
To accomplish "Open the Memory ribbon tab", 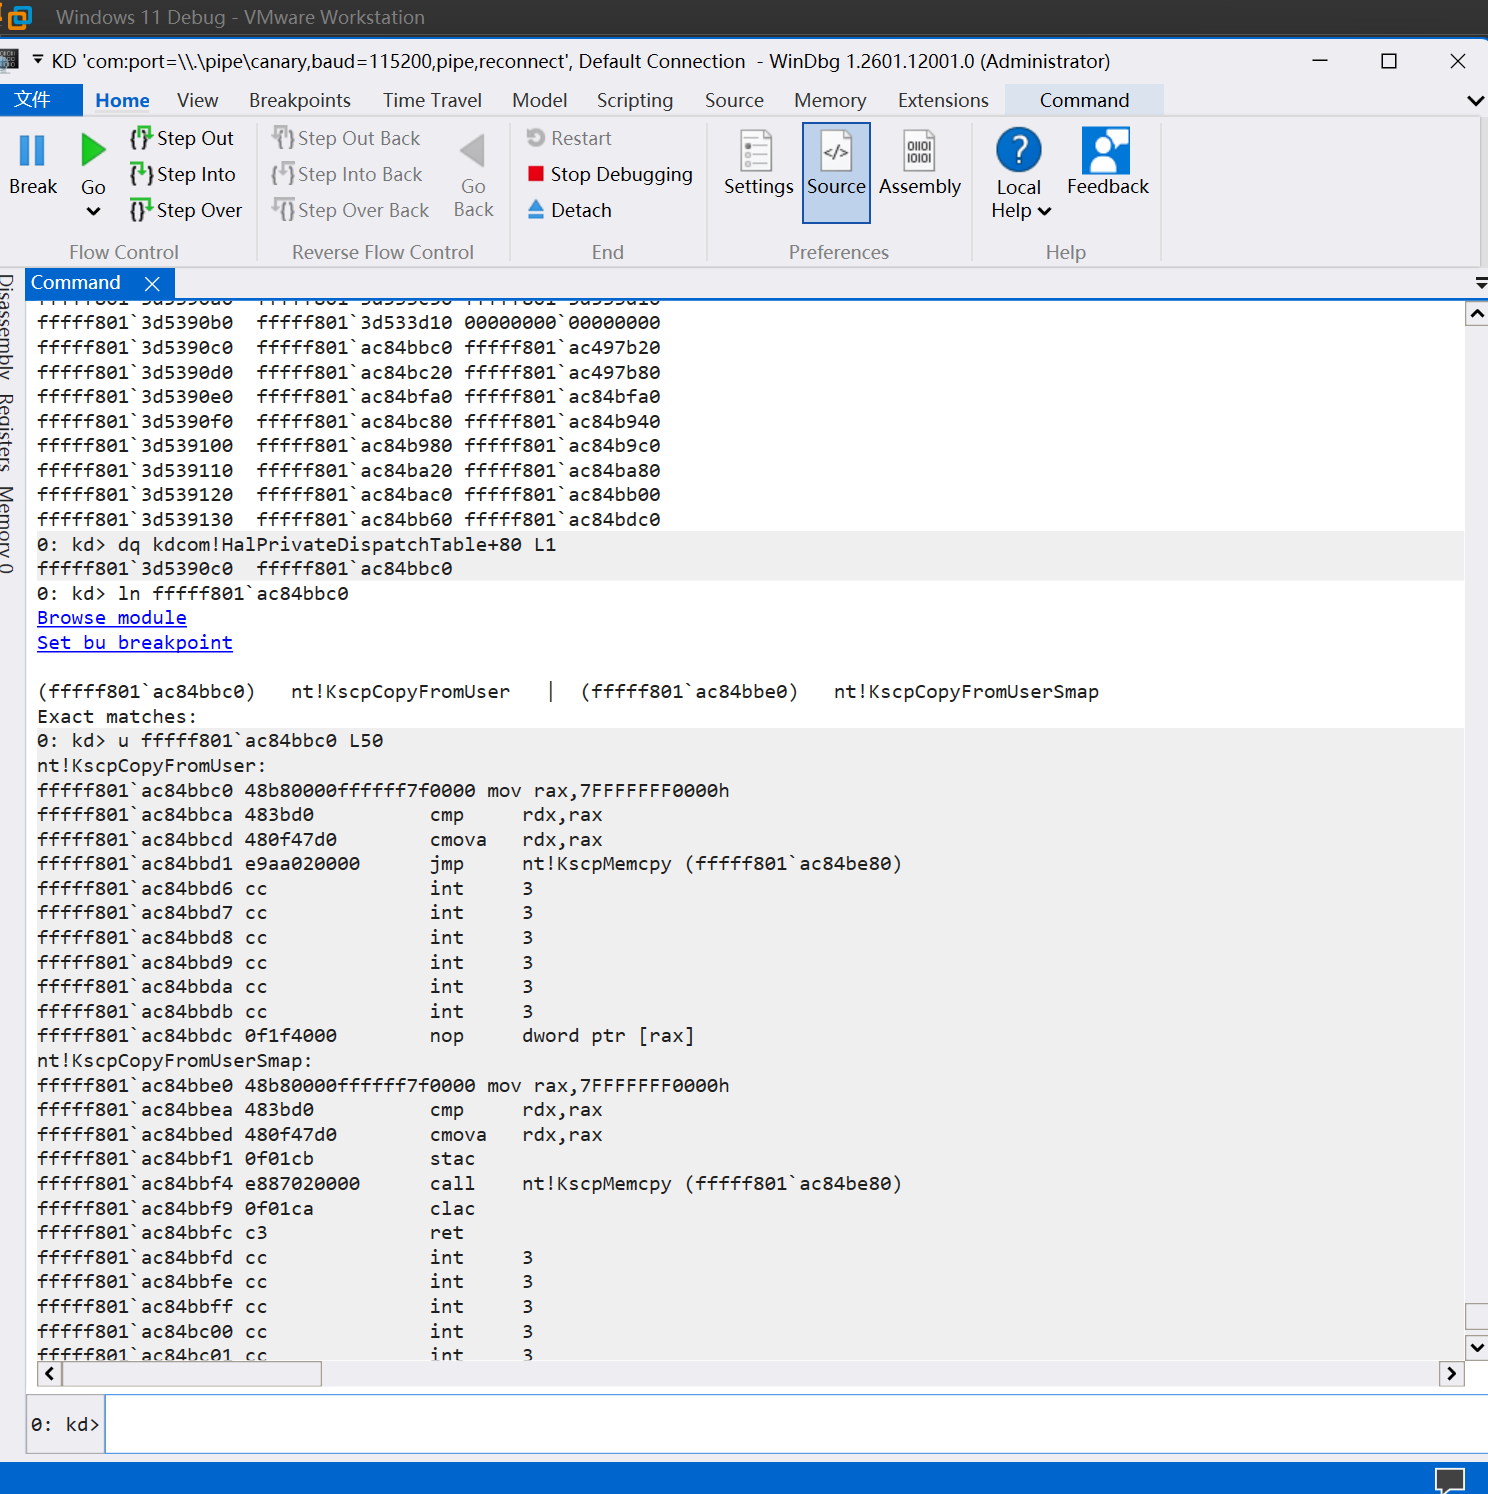I will (830, 100).
